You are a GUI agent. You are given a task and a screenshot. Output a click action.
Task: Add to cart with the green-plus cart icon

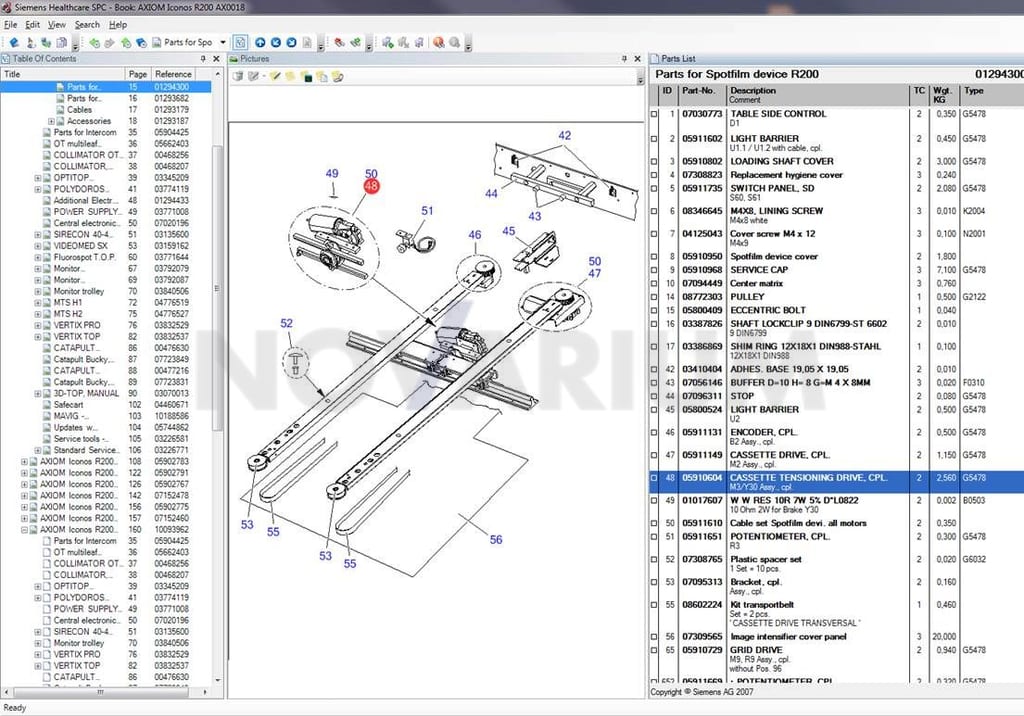[x=388, y=42]
